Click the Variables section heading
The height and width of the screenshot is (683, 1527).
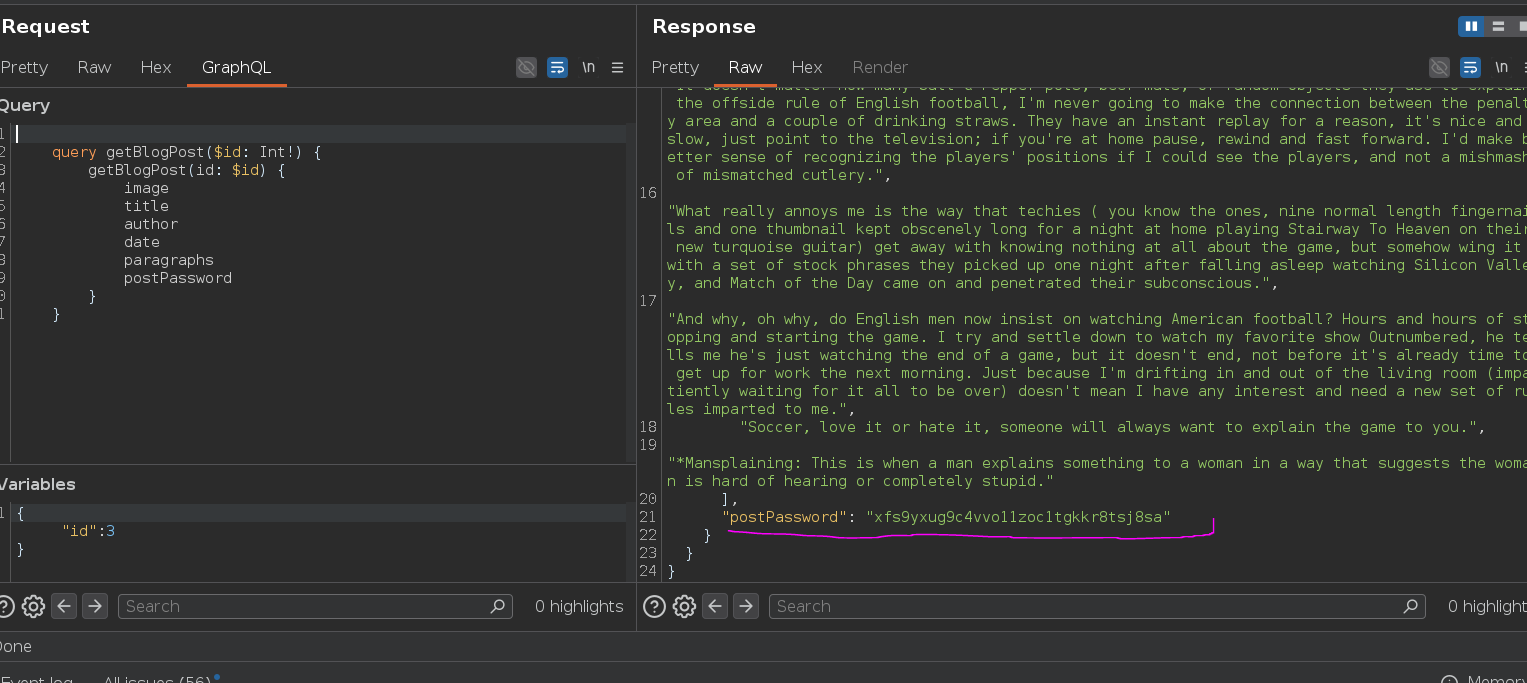(x=37, y=484)
